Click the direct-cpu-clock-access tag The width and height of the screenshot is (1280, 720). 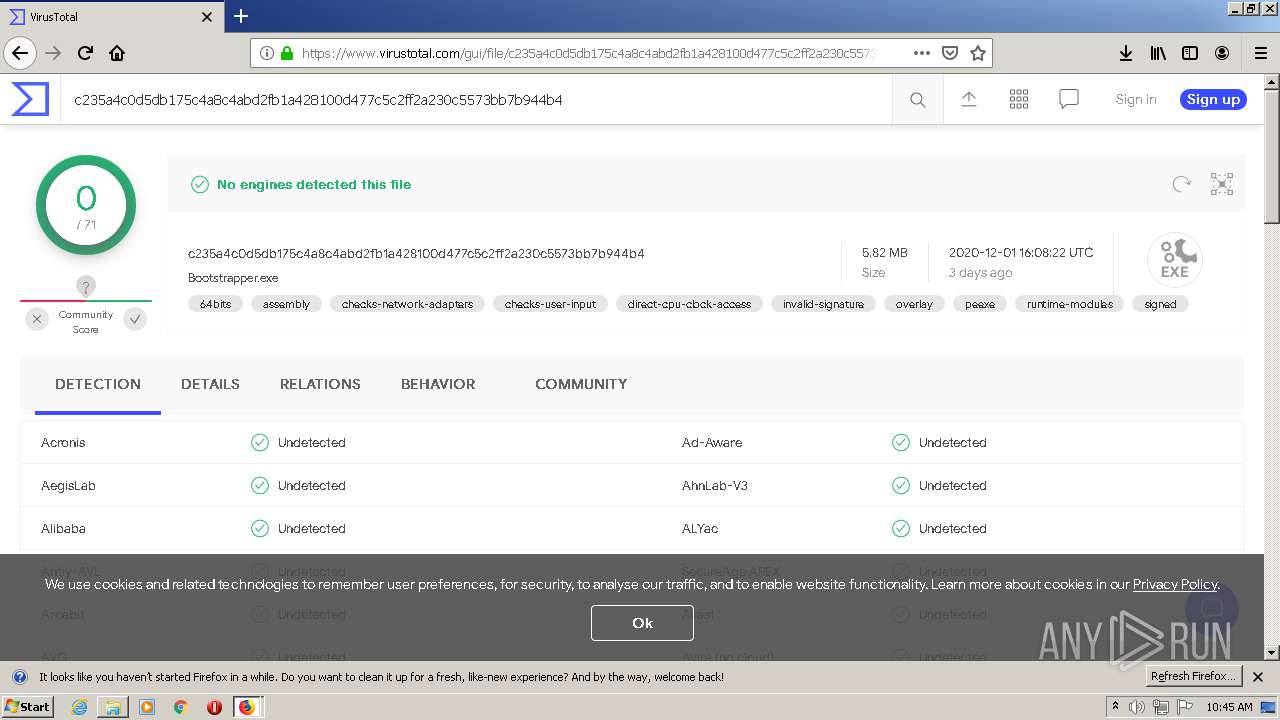click(689, 304)
